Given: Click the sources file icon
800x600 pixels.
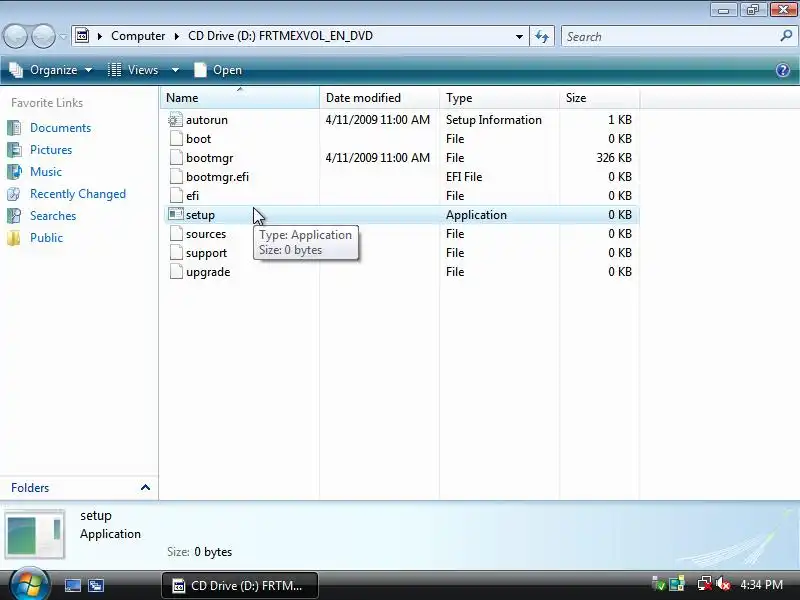Looking at the screenshot, I should click(x=176, y=234).
